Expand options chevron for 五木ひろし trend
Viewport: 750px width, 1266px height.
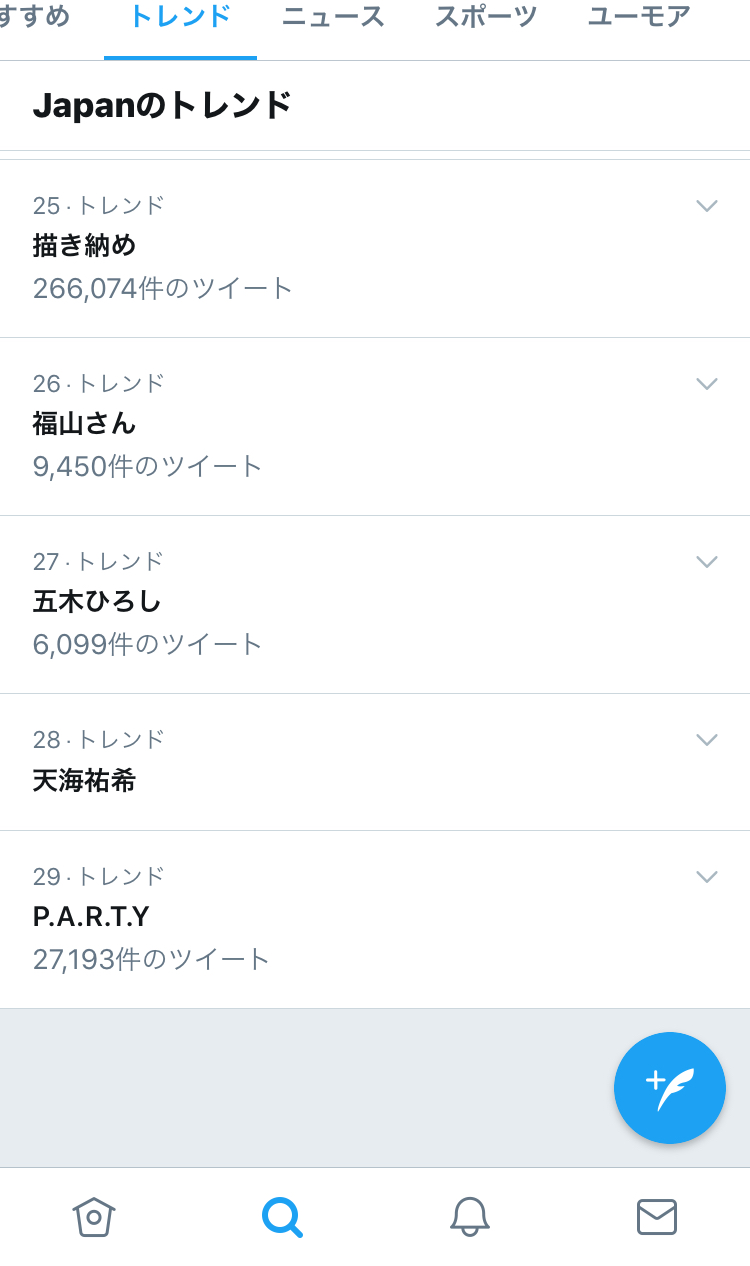(707, 562)
